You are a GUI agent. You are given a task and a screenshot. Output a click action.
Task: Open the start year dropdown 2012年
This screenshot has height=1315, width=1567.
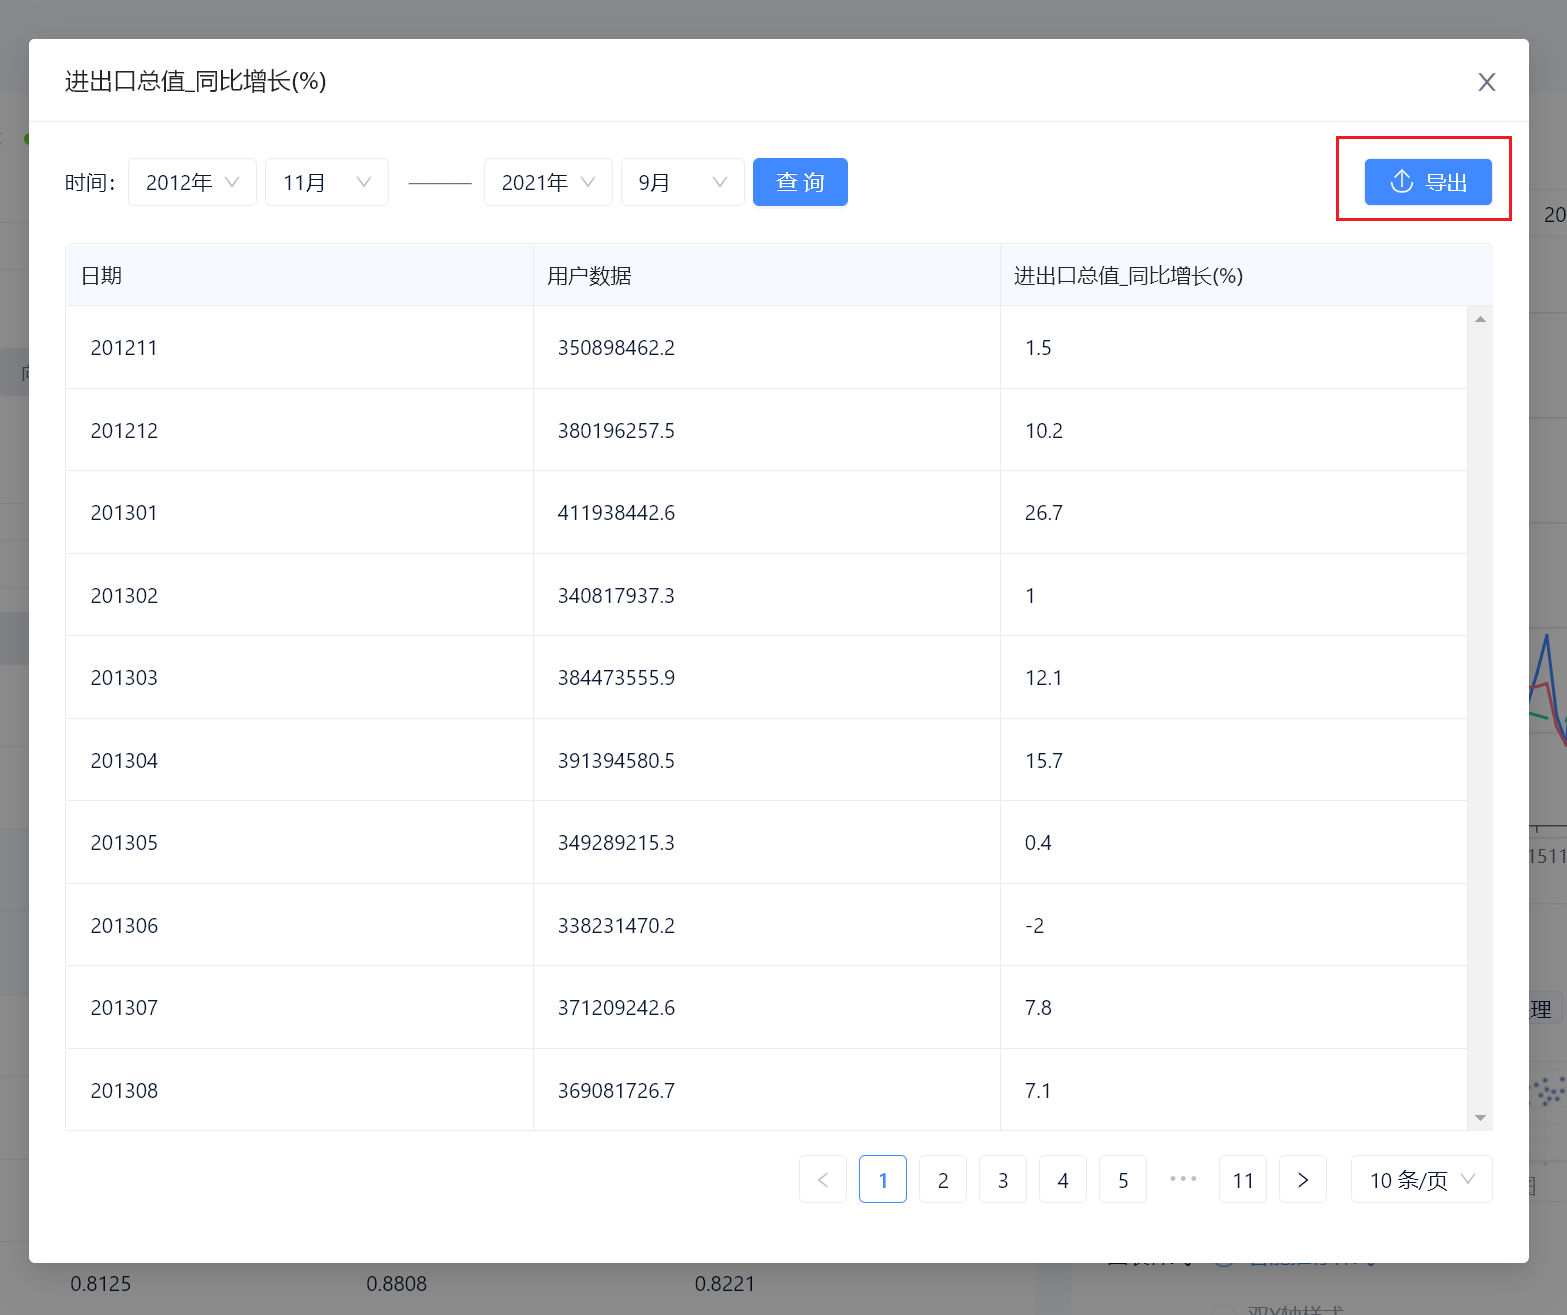(x=192, y=182)
